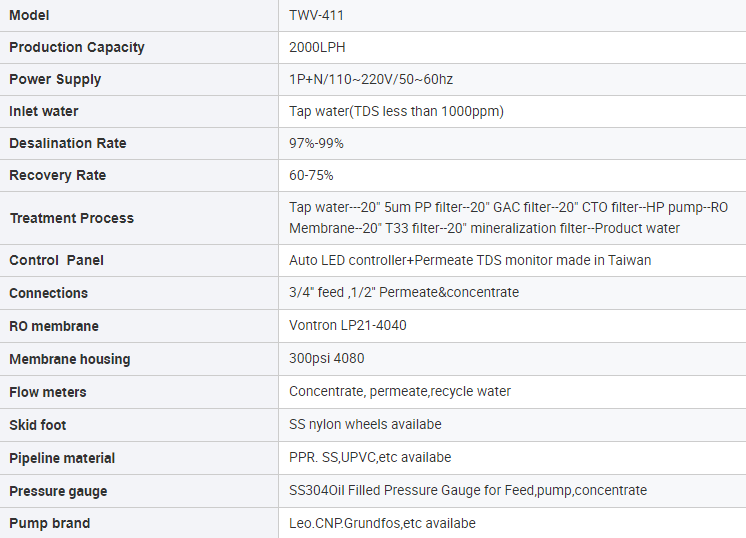746x538 pixels.
Task: Select the Auto LED controller description
Action: pos(470,260)
